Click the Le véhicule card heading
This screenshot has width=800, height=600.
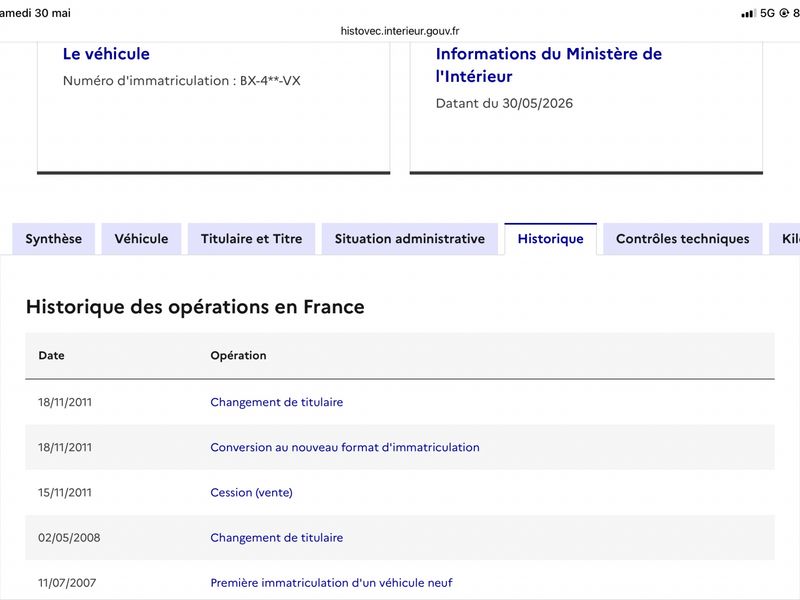click(x=106, y=54)
